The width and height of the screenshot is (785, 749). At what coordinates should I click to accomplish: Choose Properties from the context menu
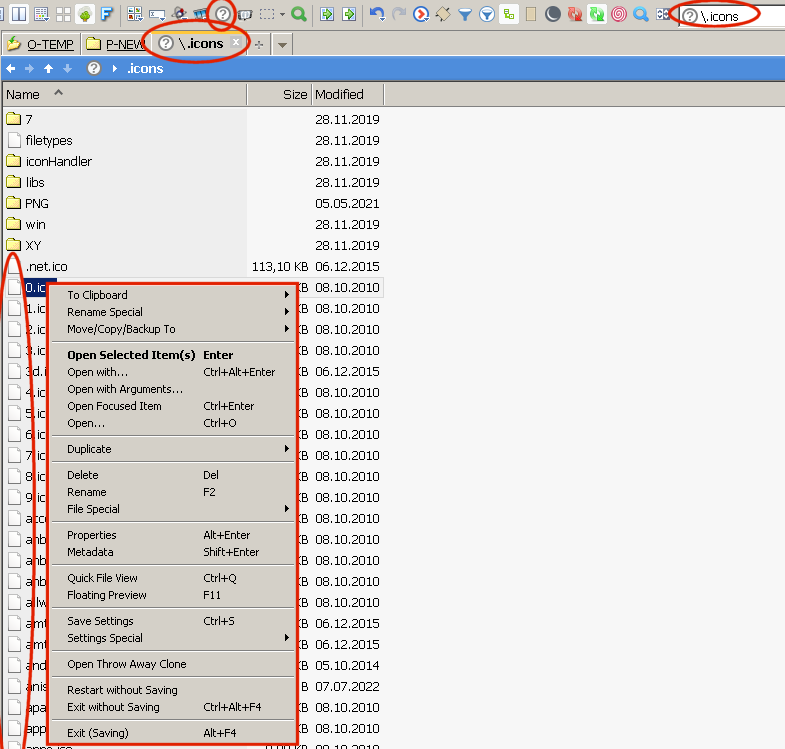92,535
